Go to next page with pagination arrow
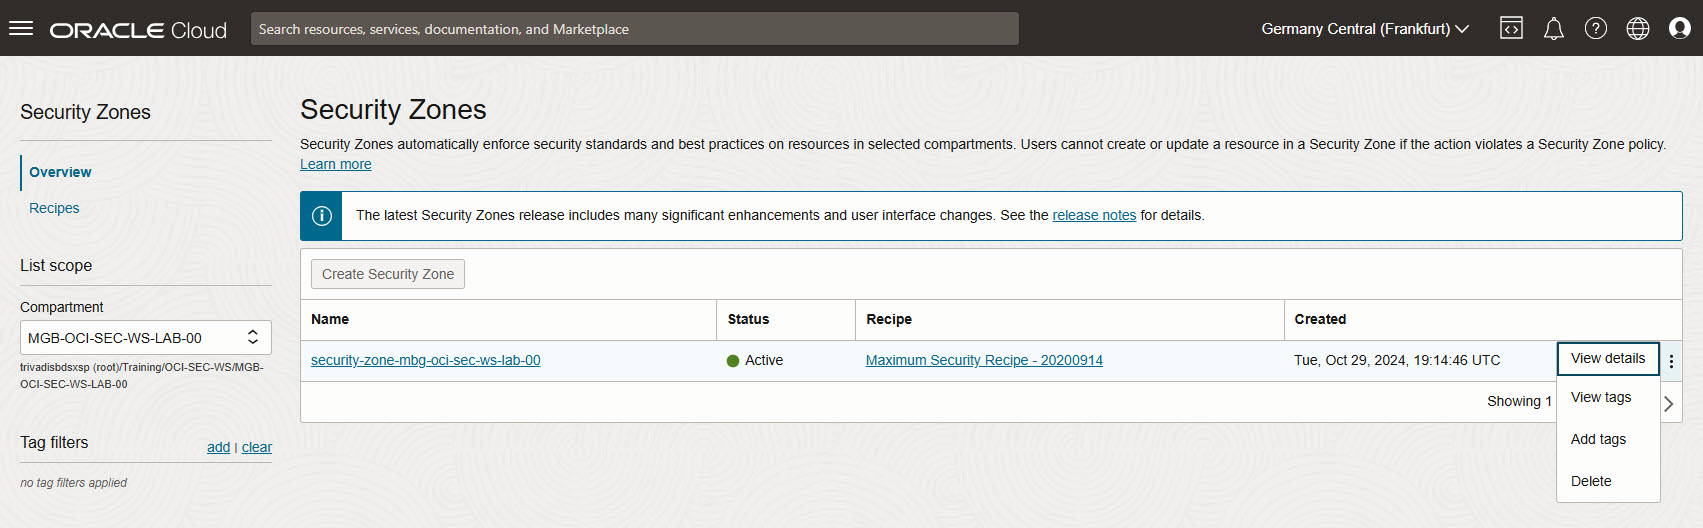The height and width of the screenshot is (528, 1703). click(x=1668, y=404)
